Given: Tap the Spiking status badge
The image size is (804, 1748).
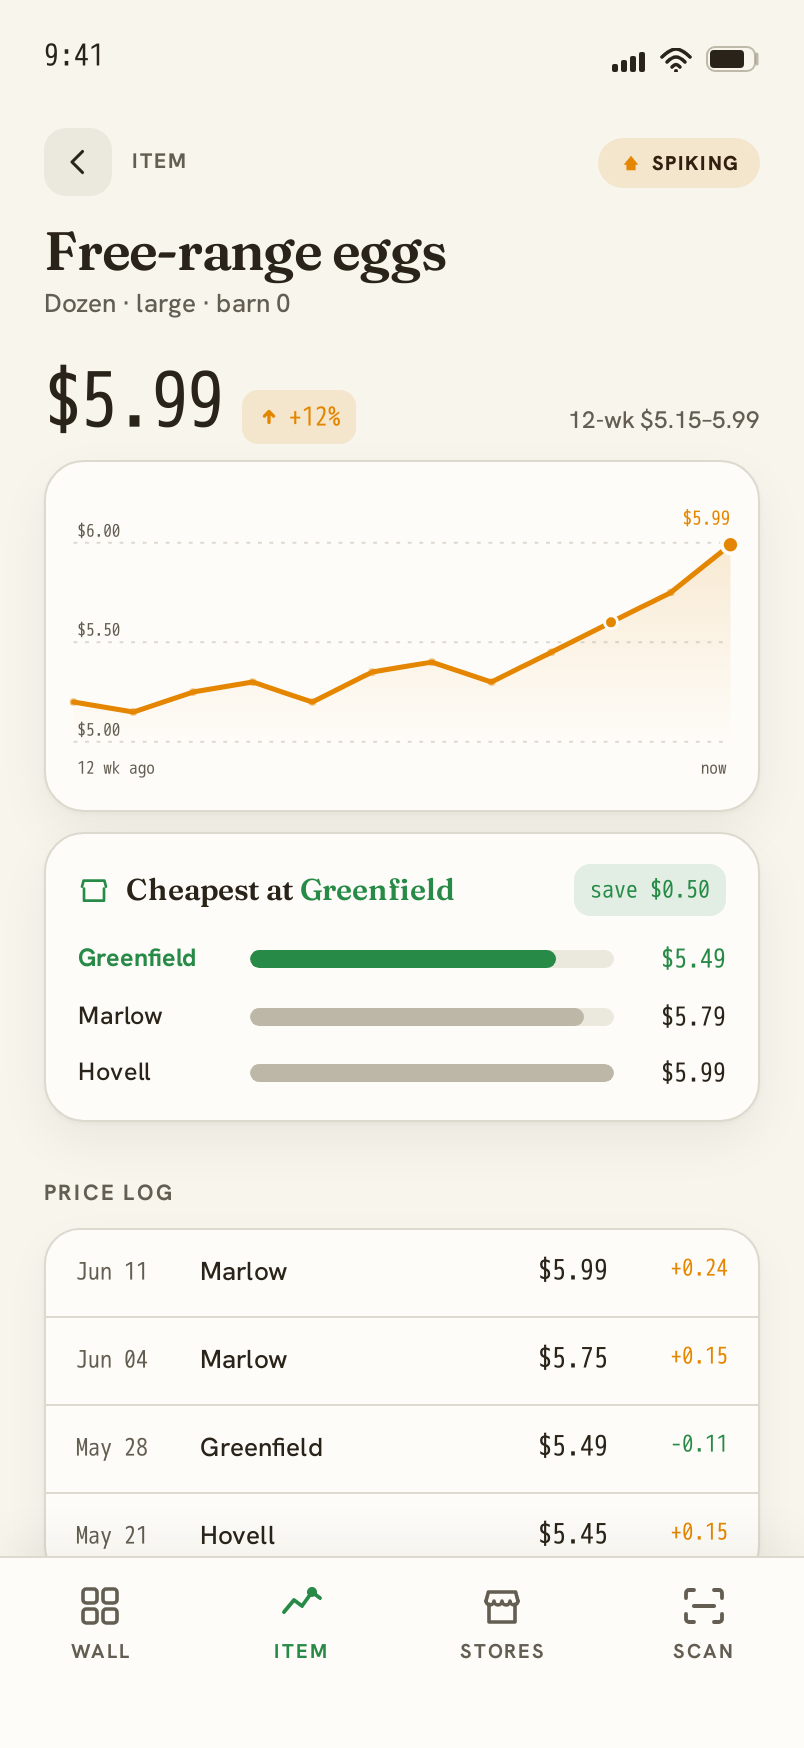Looking at the screenshot, I should pyautogui.click(x=679, y=163).
